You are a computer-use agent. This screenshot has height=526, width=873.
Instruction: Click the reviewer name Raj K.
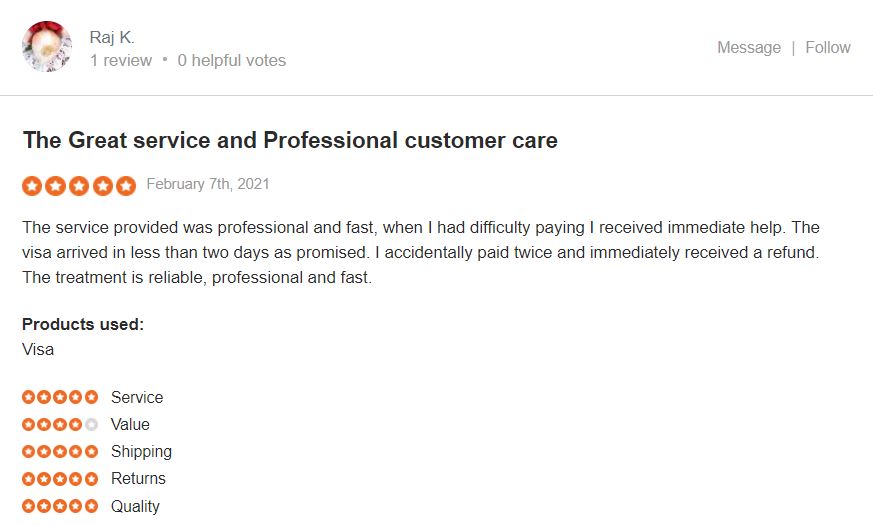[x=112, y=37]
